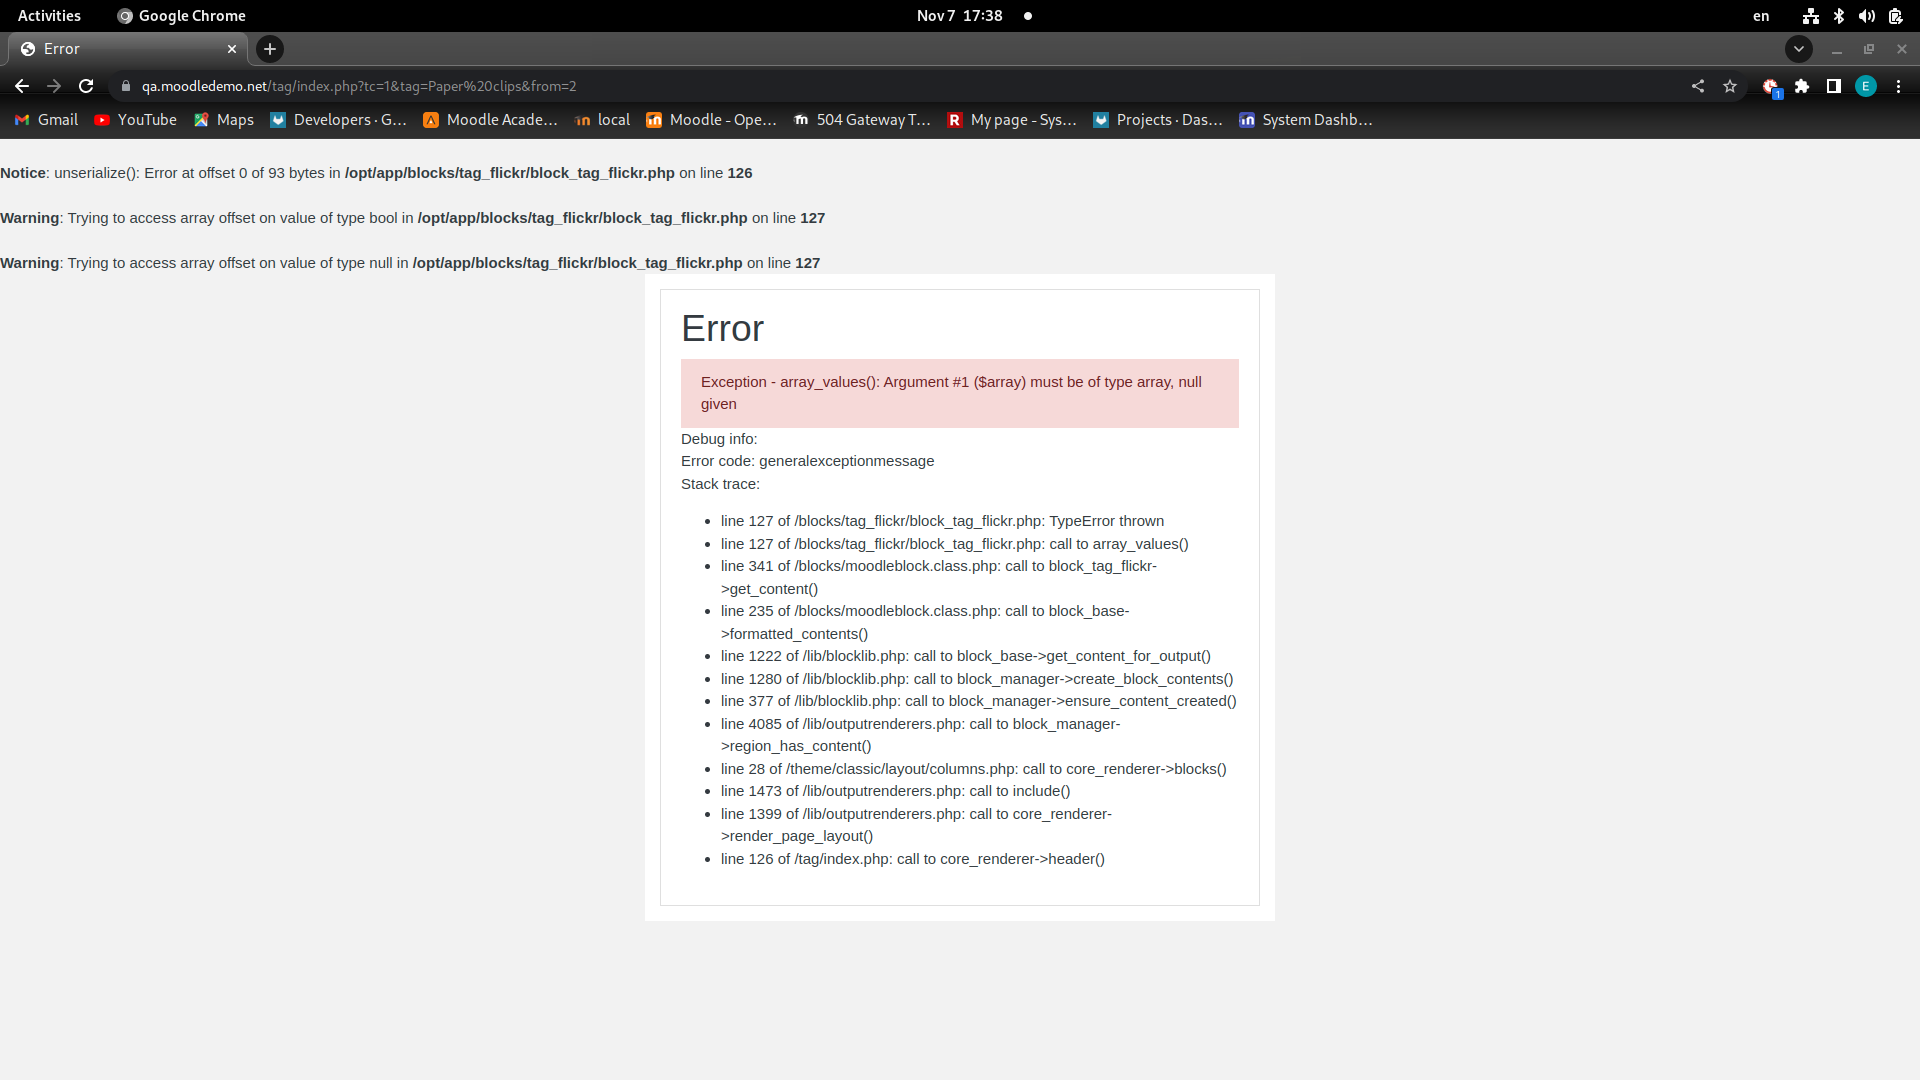
Task: Switch the en keyboard layout
Action: pos(1761,16)
